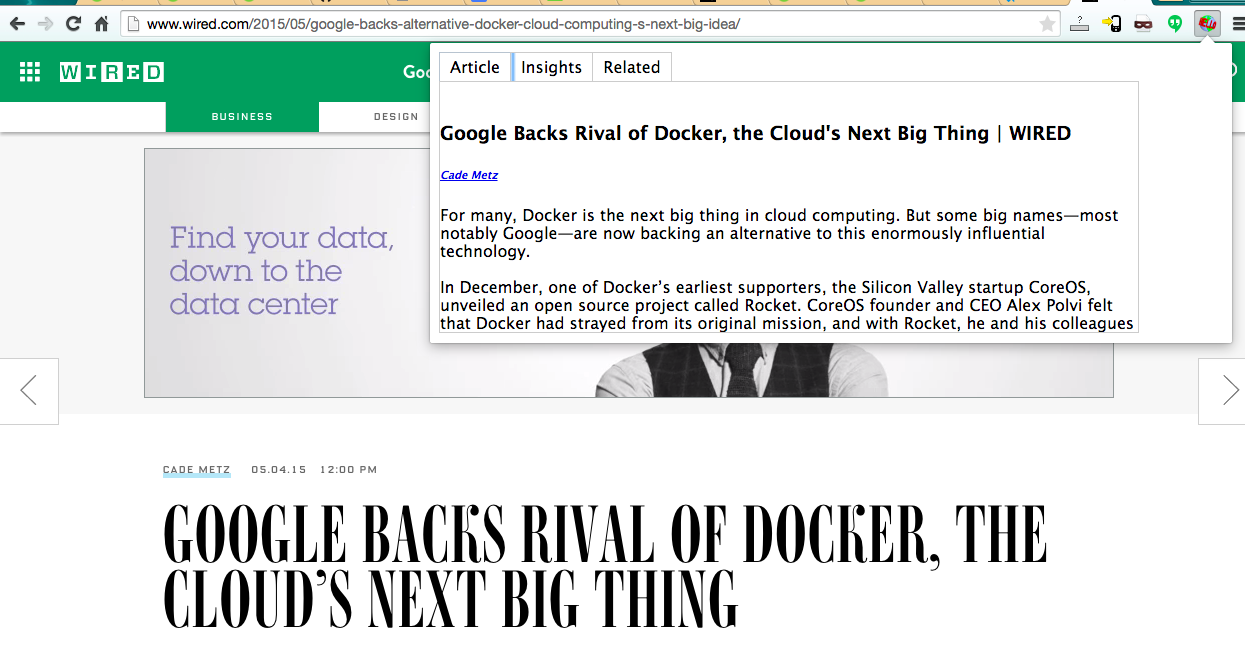Screen dimensions: 1245x653
Task: Click the popup article title
Action: [755, 133]
